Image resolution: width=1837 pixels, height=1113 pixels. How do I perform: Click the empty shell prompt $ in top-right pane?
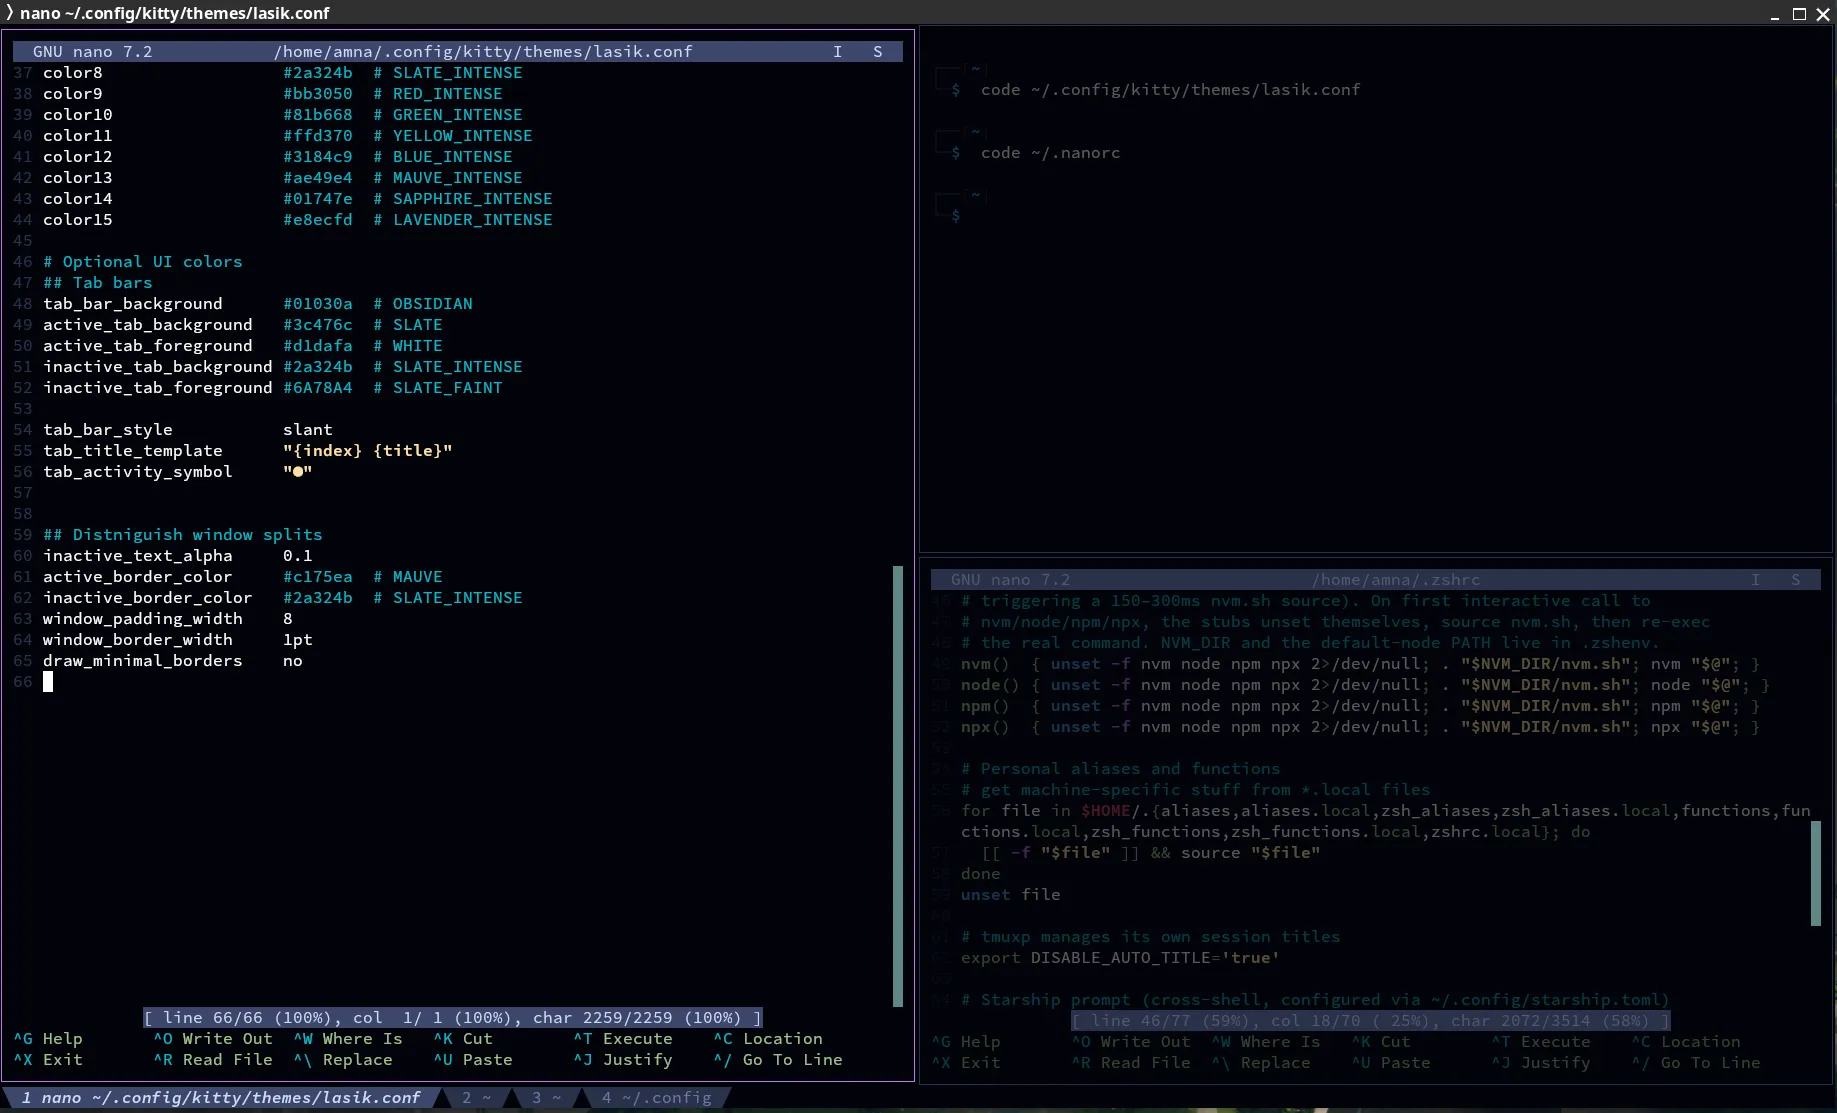956,215
